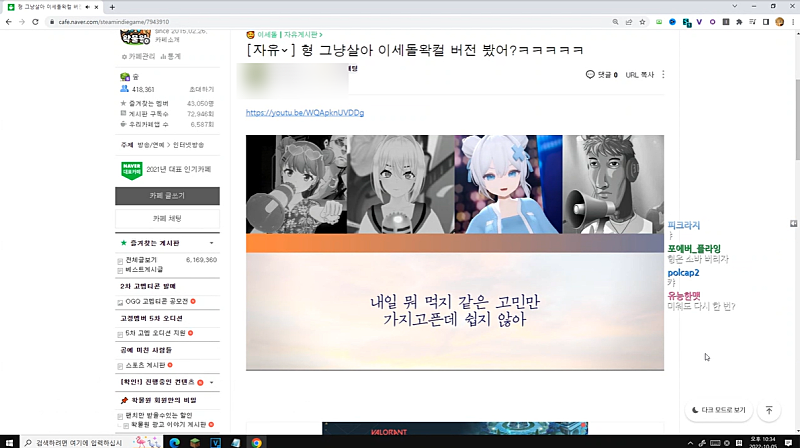This screenshot has width=800, height=448.
Task: Open 통계 statistics link
Action: pyautogui.click(x=170, y=57)
